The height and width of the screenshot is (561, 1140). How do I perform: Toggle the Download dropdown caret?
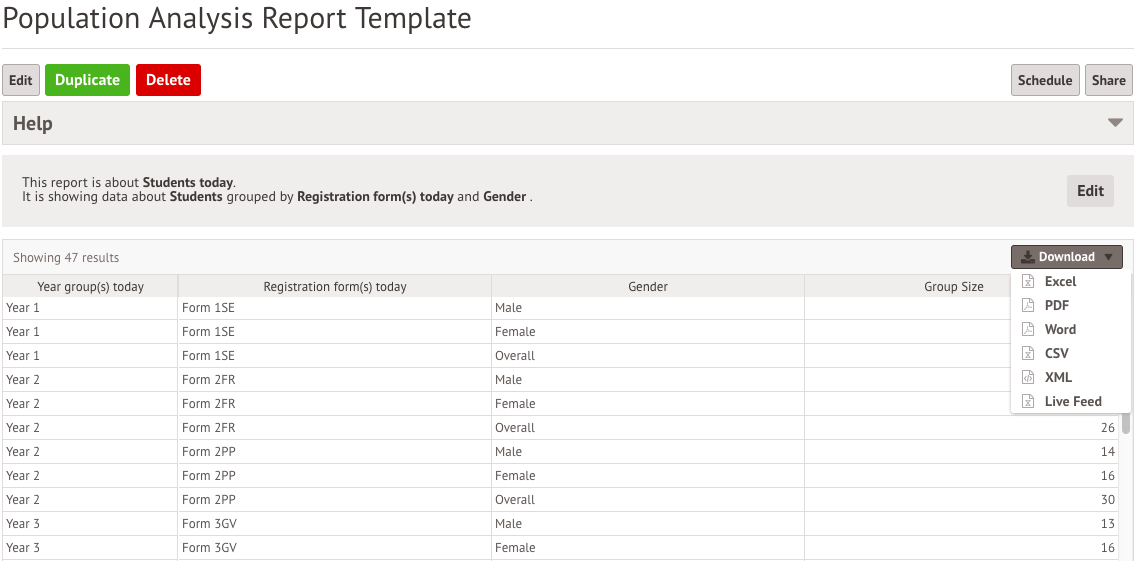[x=1108, y=257]
